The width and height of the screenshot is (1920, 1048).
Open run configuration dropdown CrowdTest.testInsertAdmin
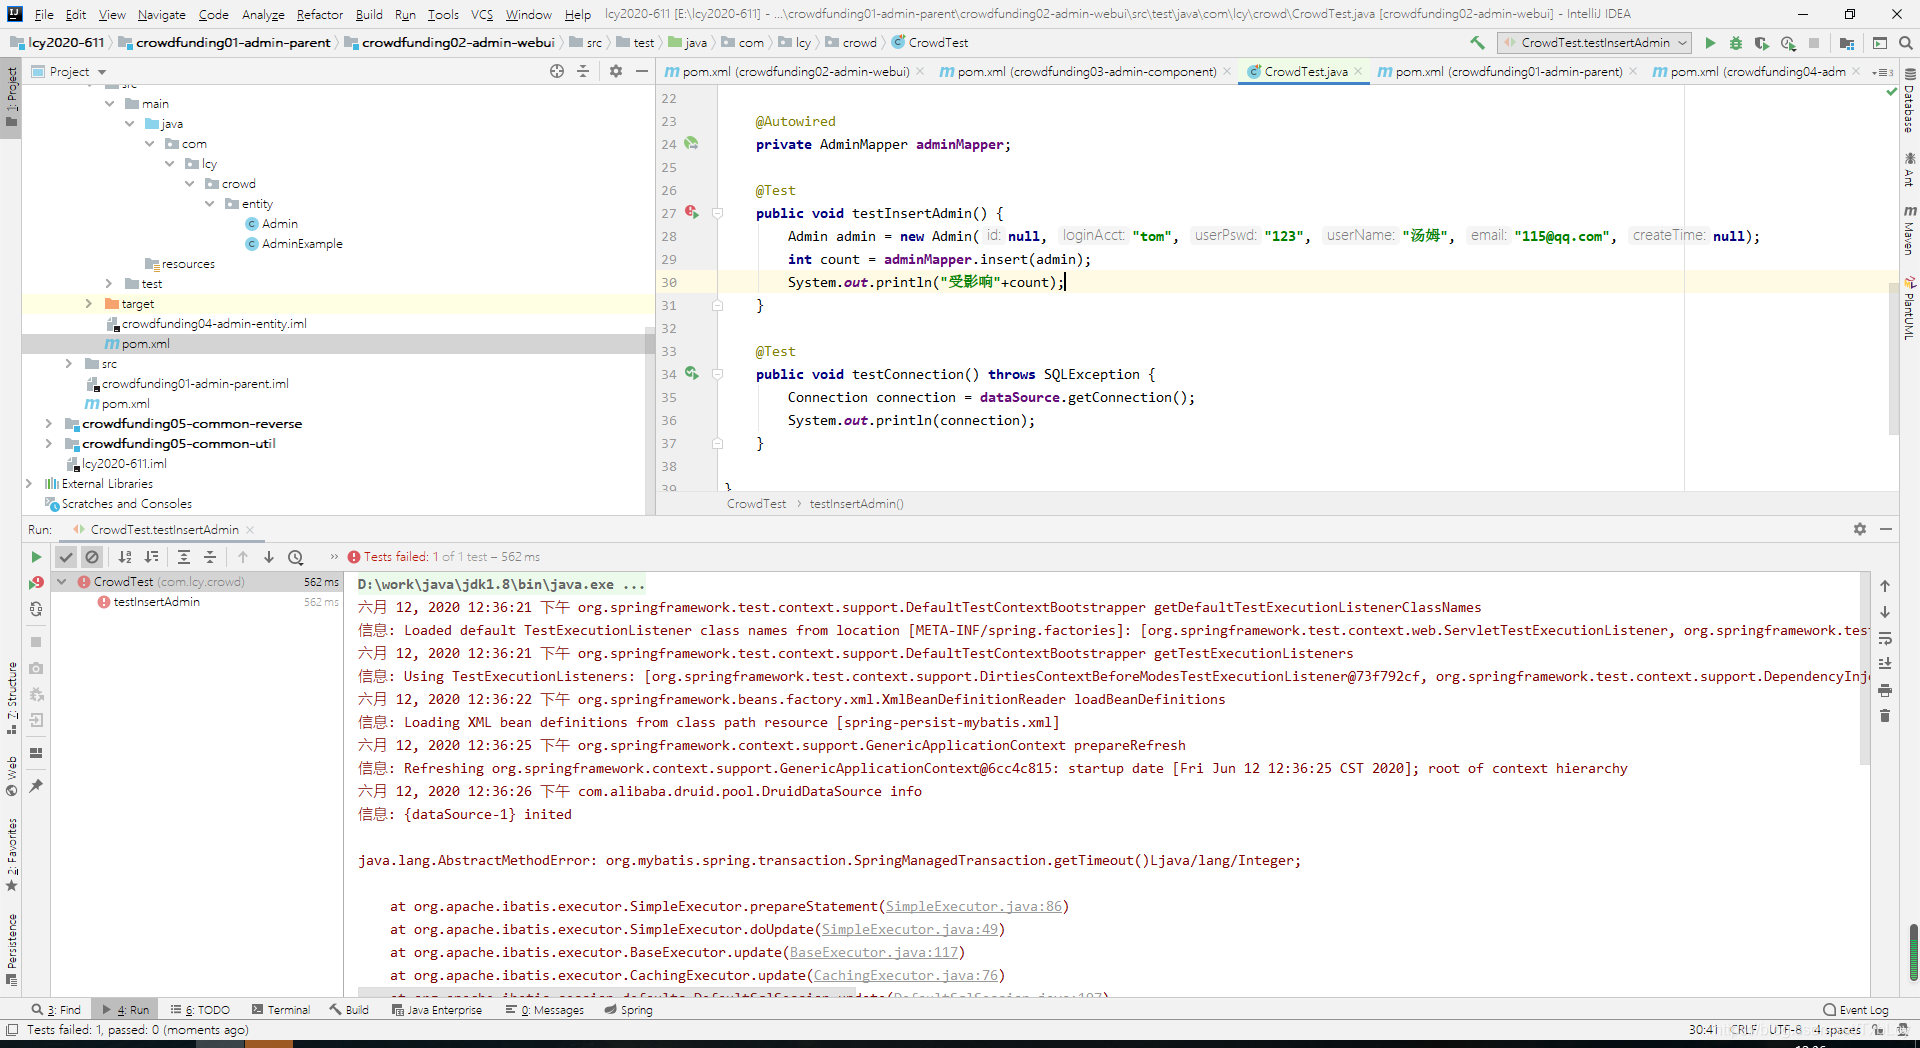[1594, 43]
